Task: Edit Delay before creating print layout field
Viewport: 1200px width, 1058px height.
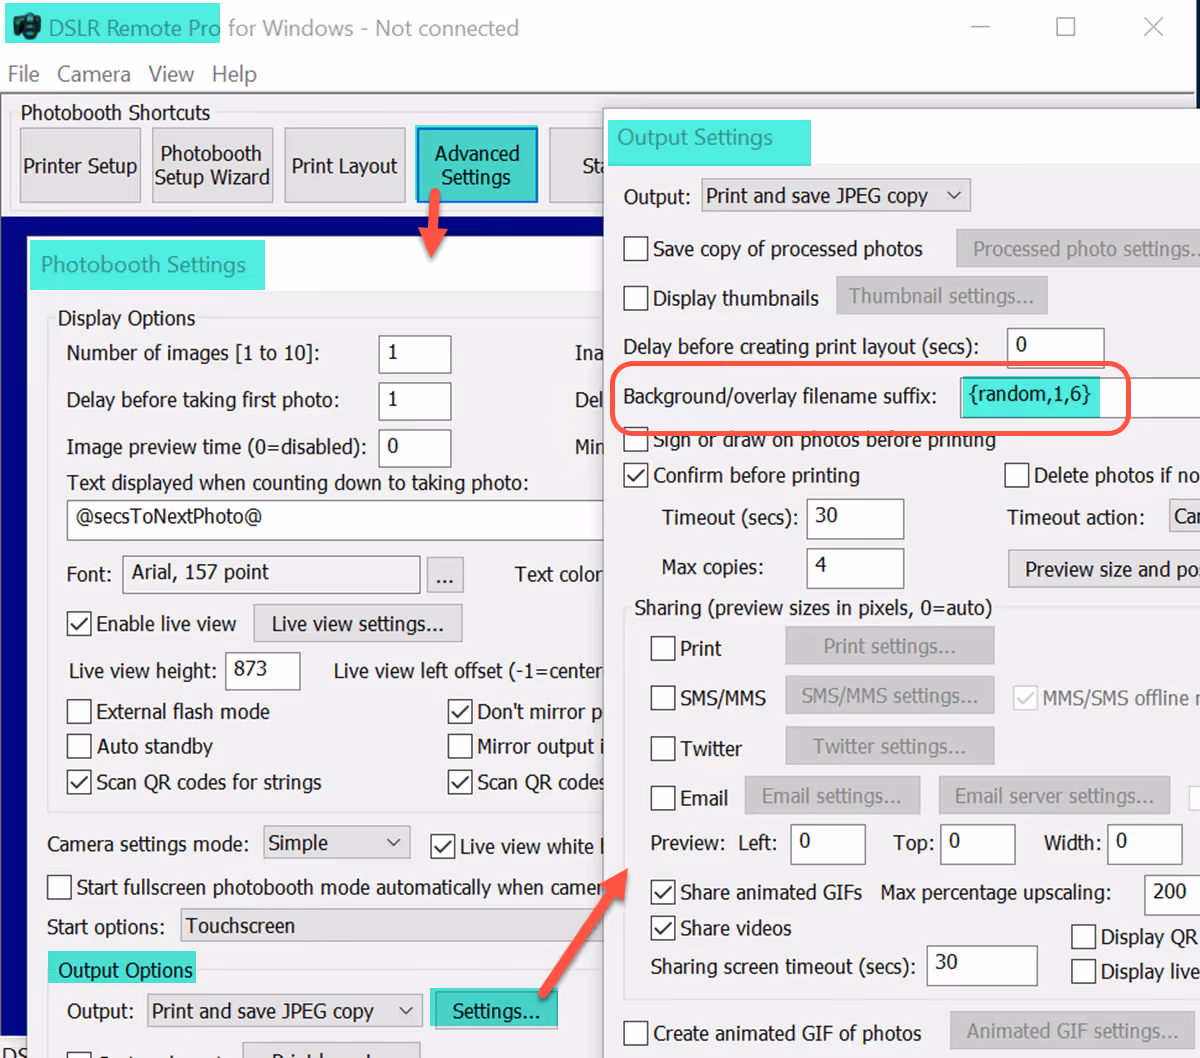Action: 1055,346
